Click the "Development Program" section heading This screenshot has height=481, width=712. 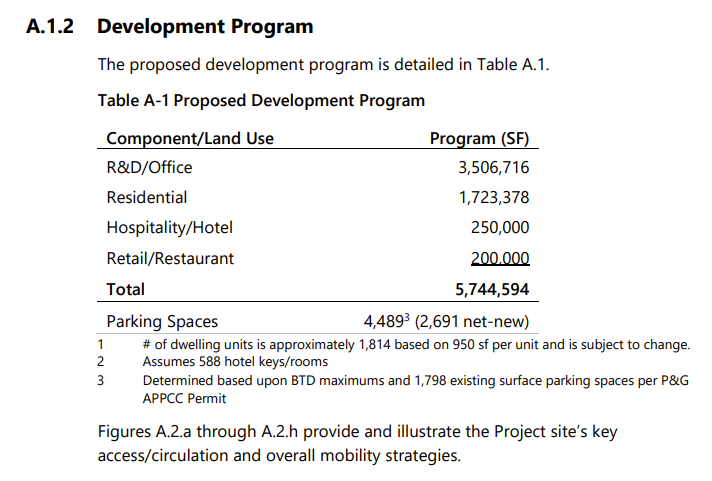coord(205,27)
